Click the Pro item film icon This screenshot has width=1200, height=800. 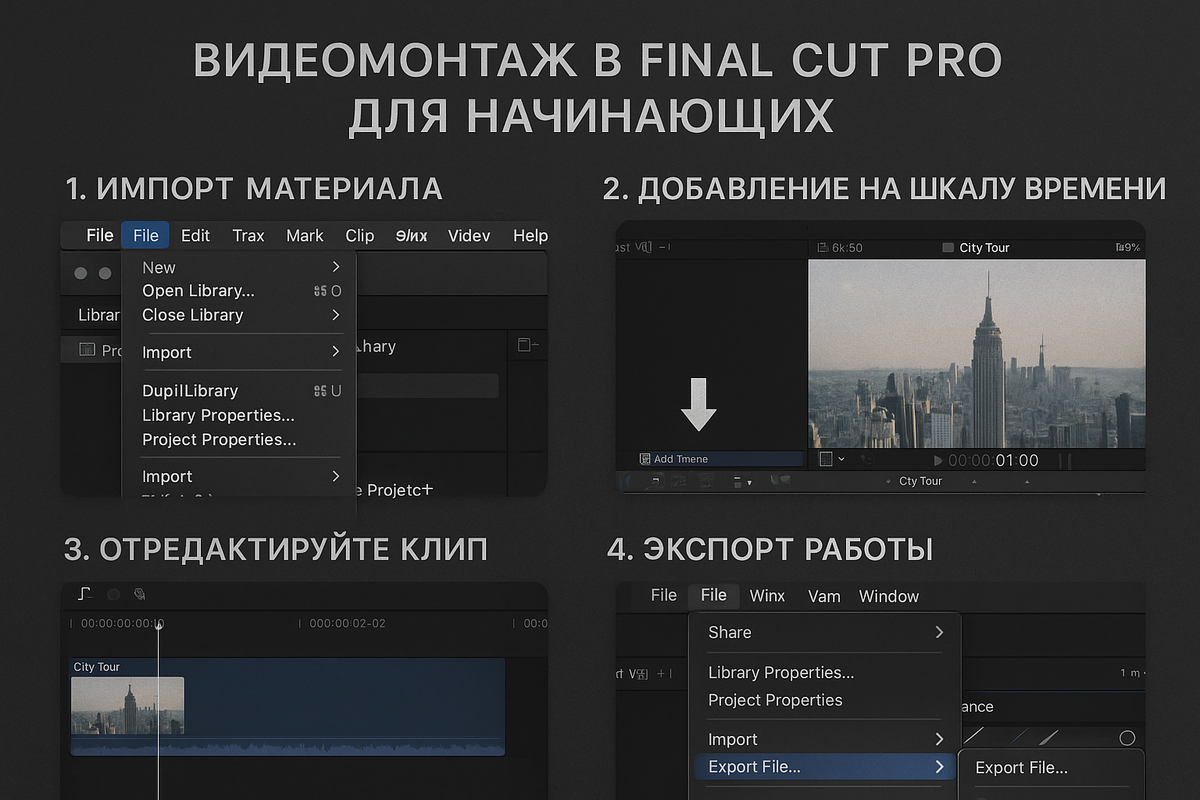point(87,350)
